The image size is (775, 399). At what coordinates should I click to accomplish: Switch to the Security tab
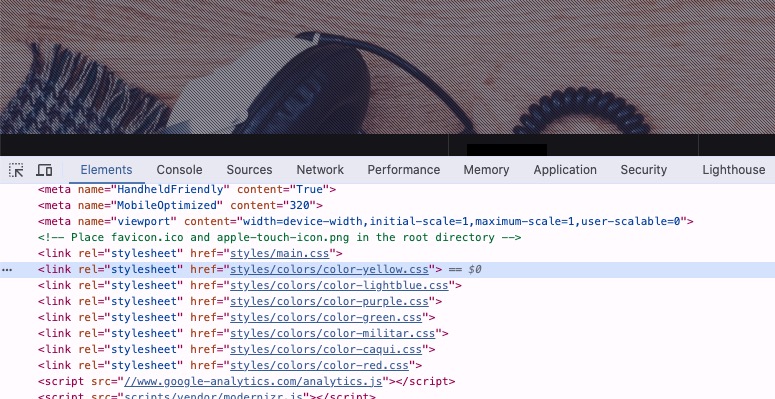(644, 170)
